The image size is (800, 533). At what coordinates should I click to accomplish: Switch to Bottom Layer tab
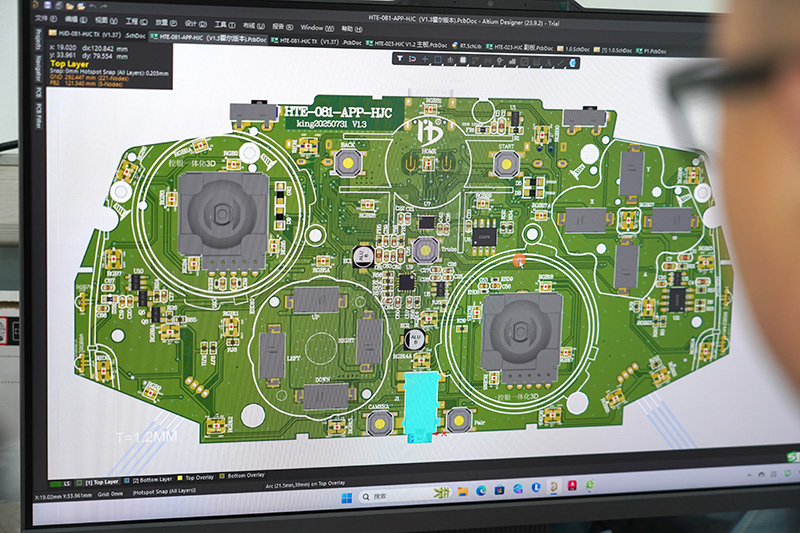pos(153,479)
